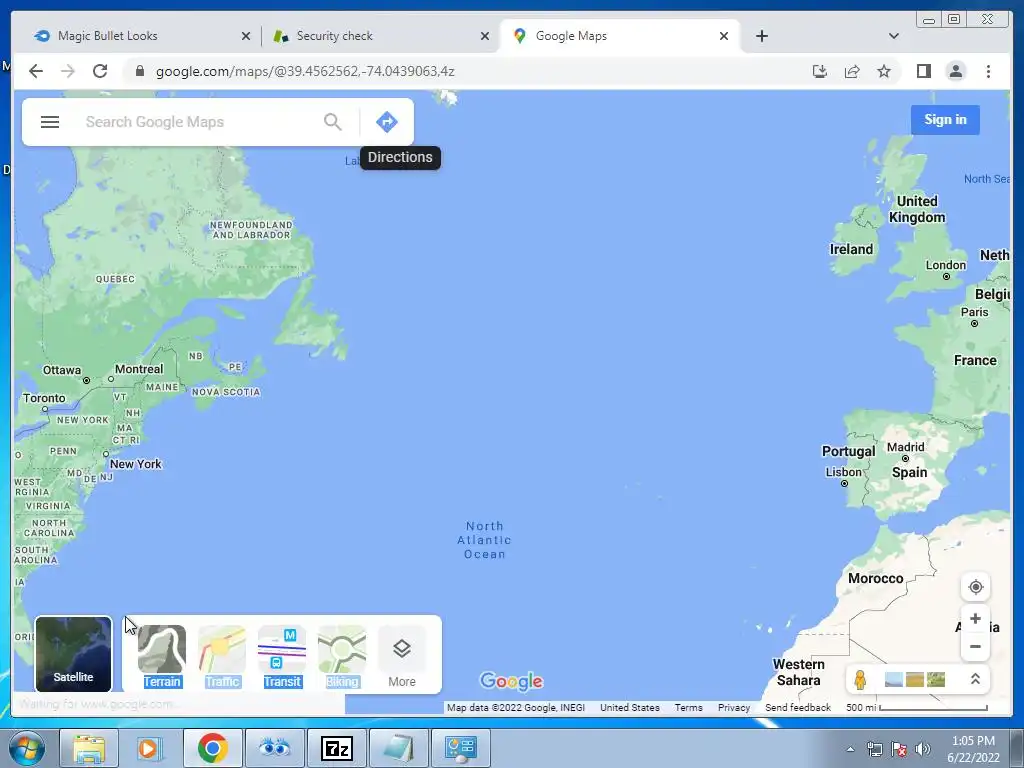Select the Google Maps tab
1024x768 pixels.
619,36
